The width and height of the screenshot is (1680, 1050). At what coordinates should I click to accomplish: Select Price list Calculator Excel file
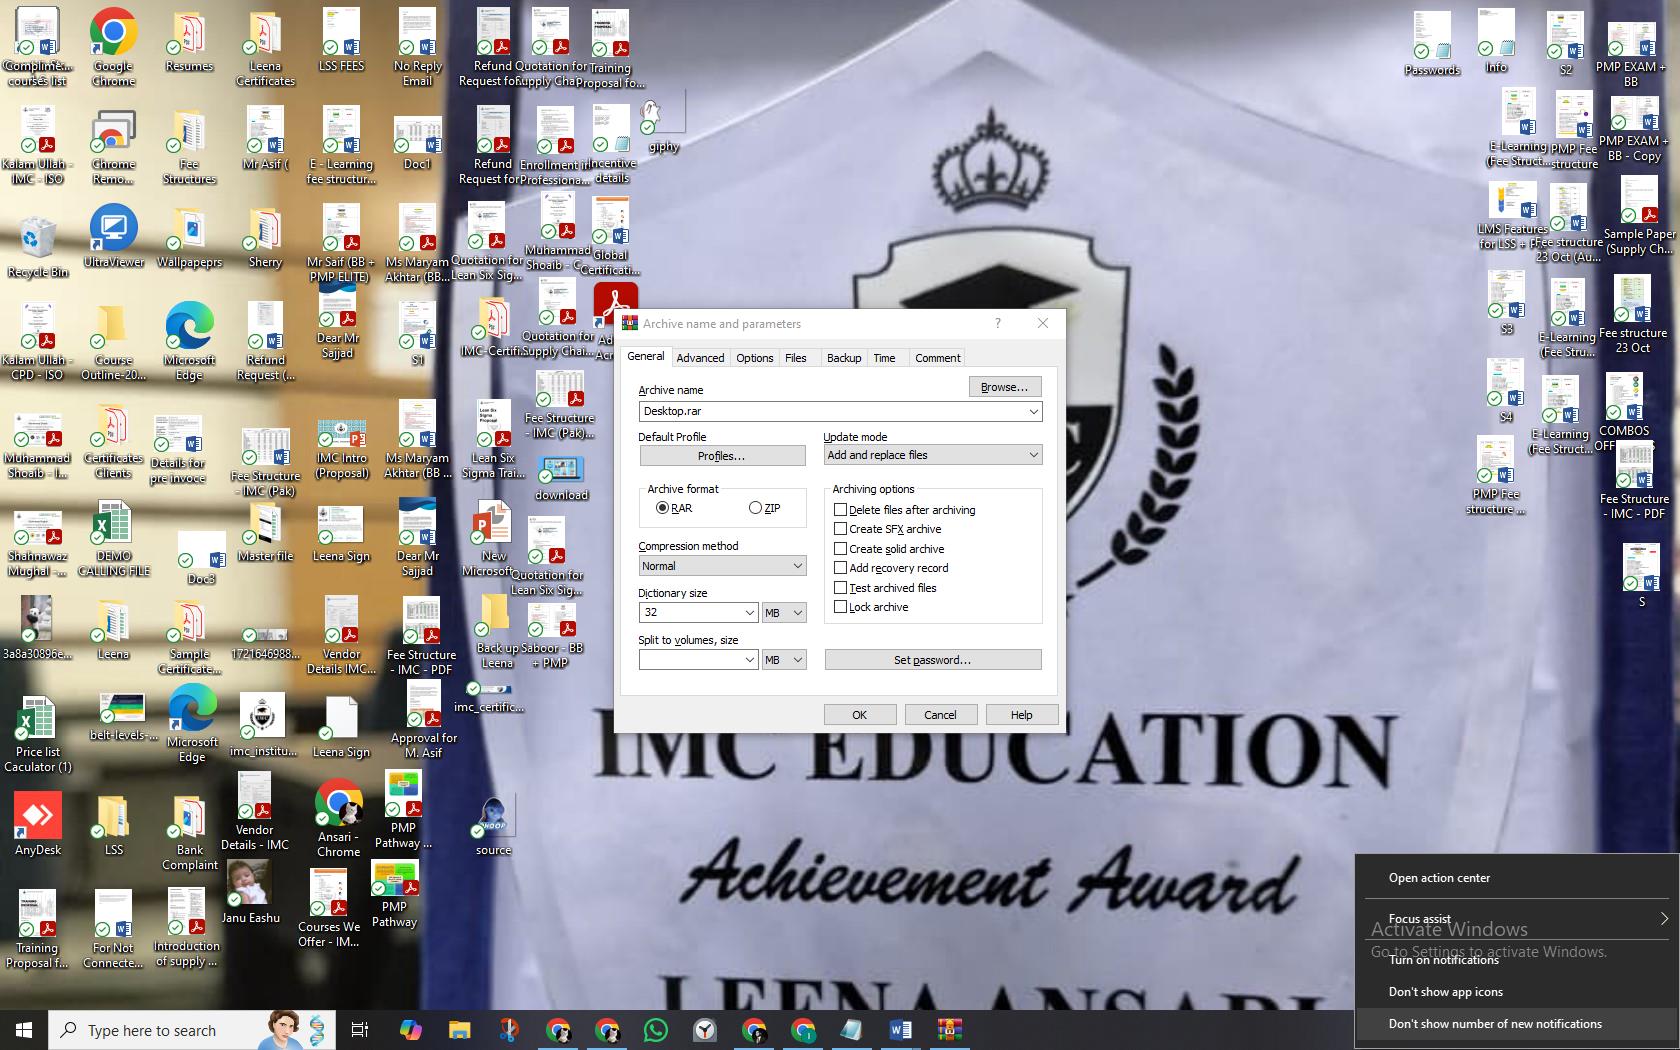pos(37,735)
